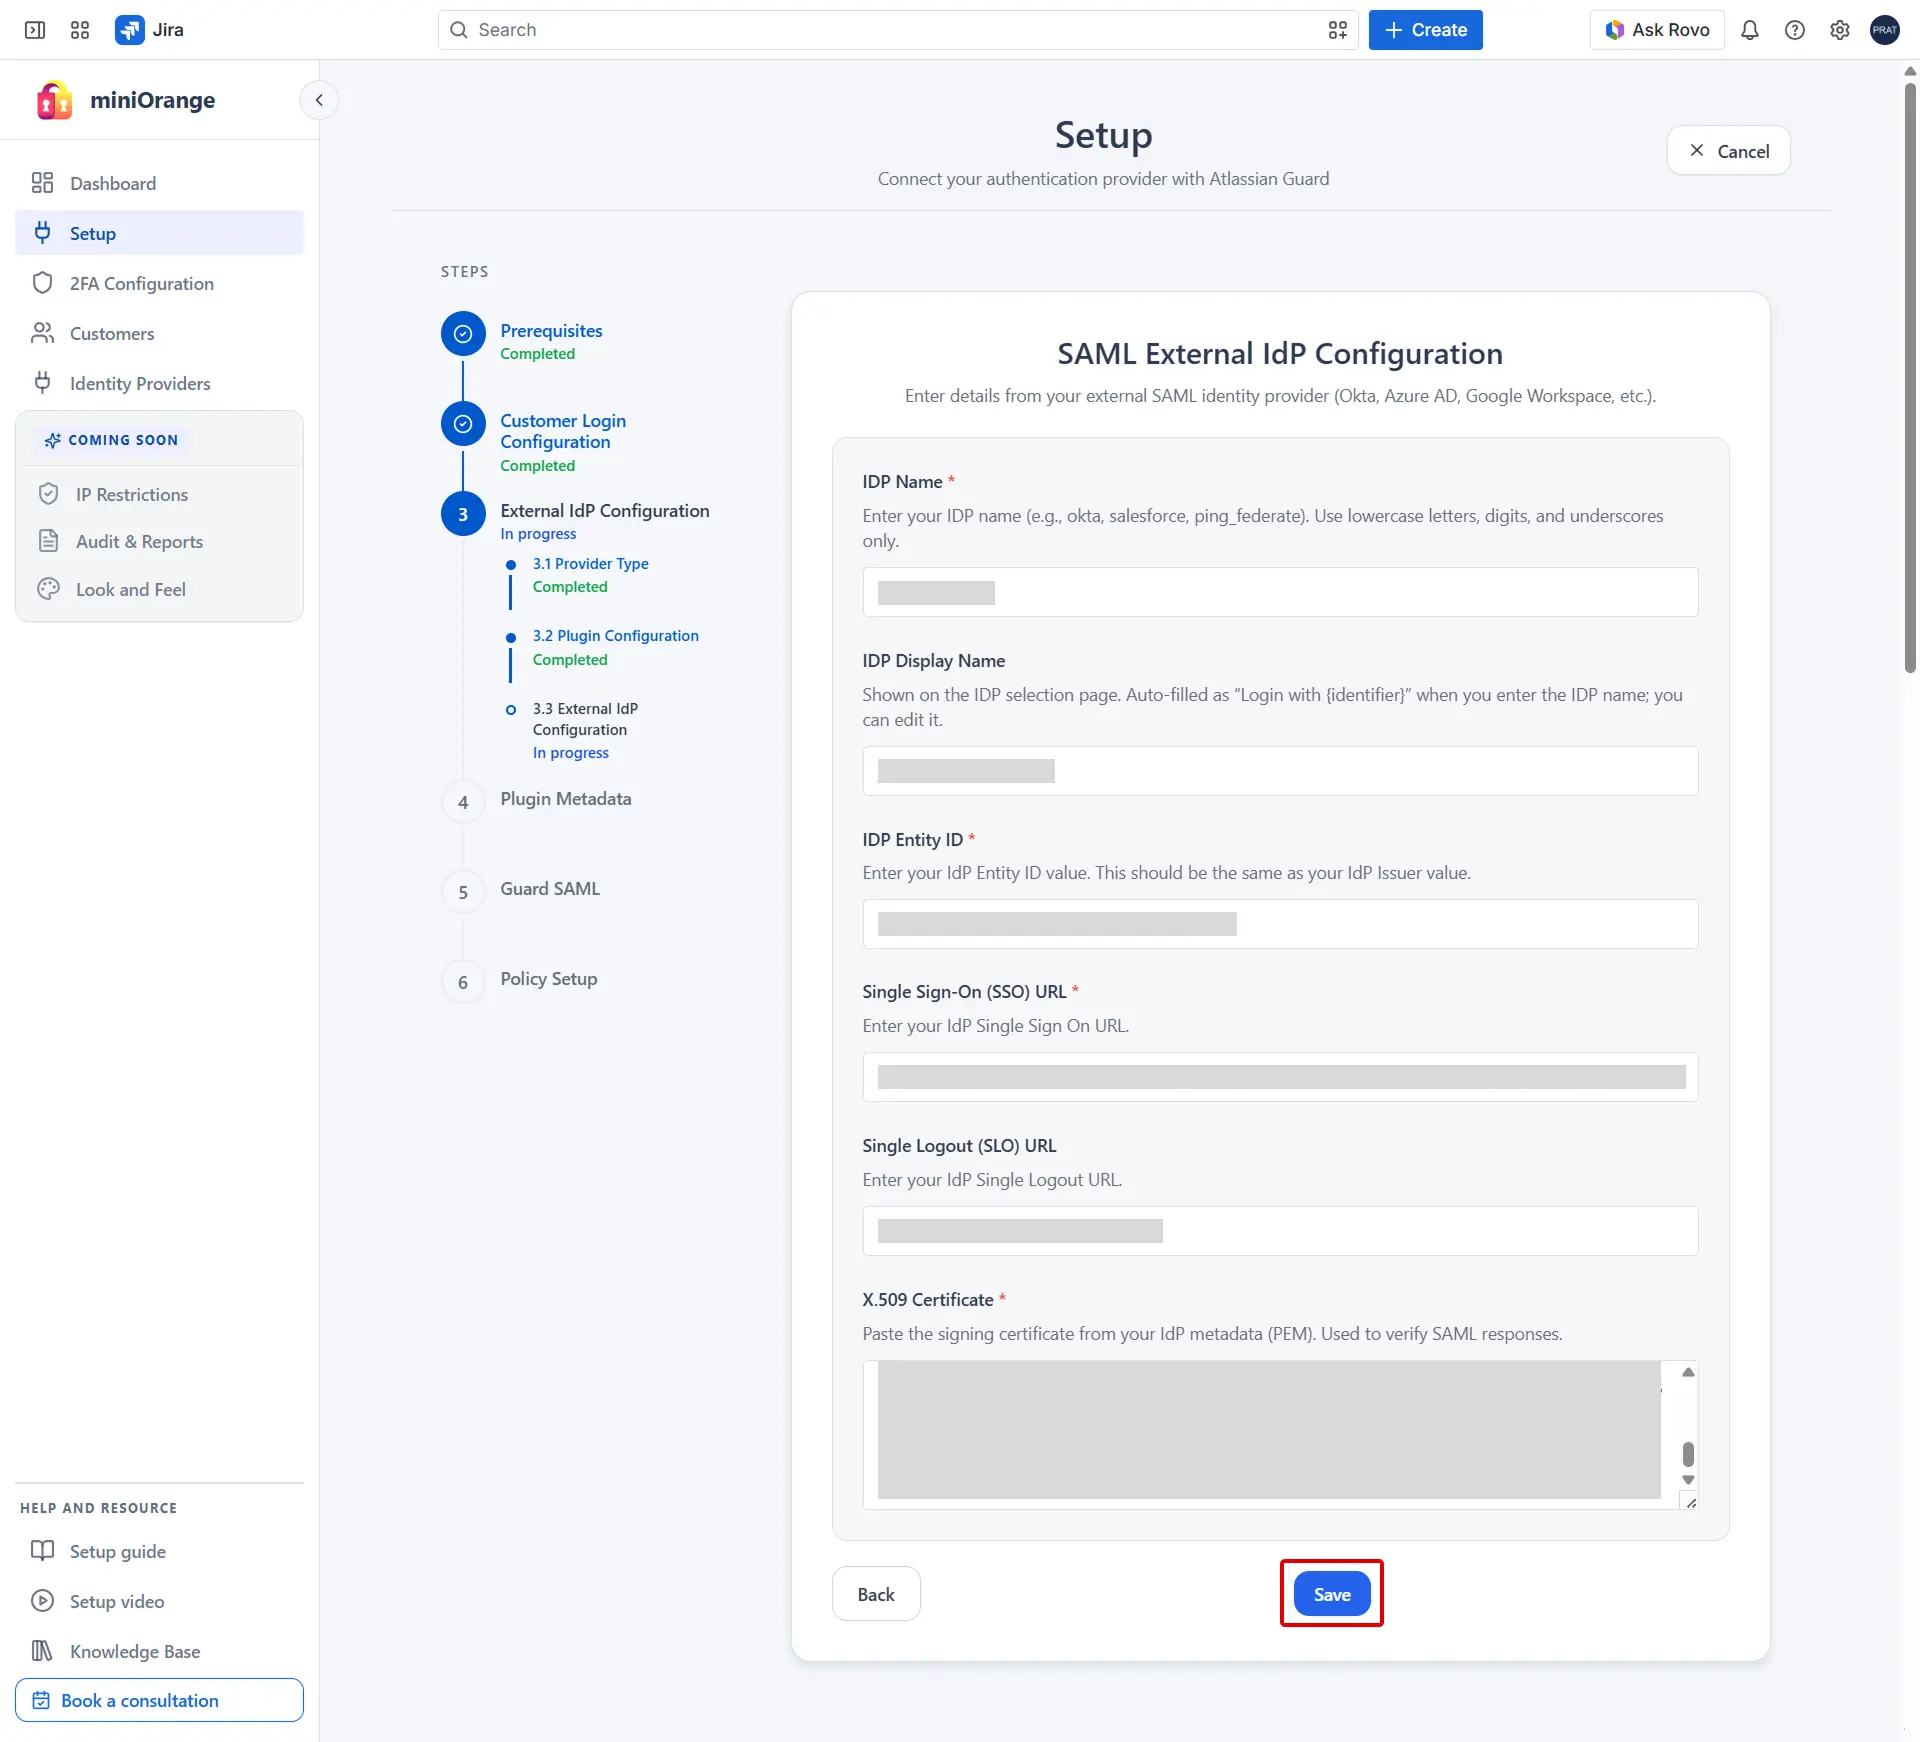1920x1742 pixels.
Task: Select step 3 External IdP Configuration
Action: click(604, 510)
